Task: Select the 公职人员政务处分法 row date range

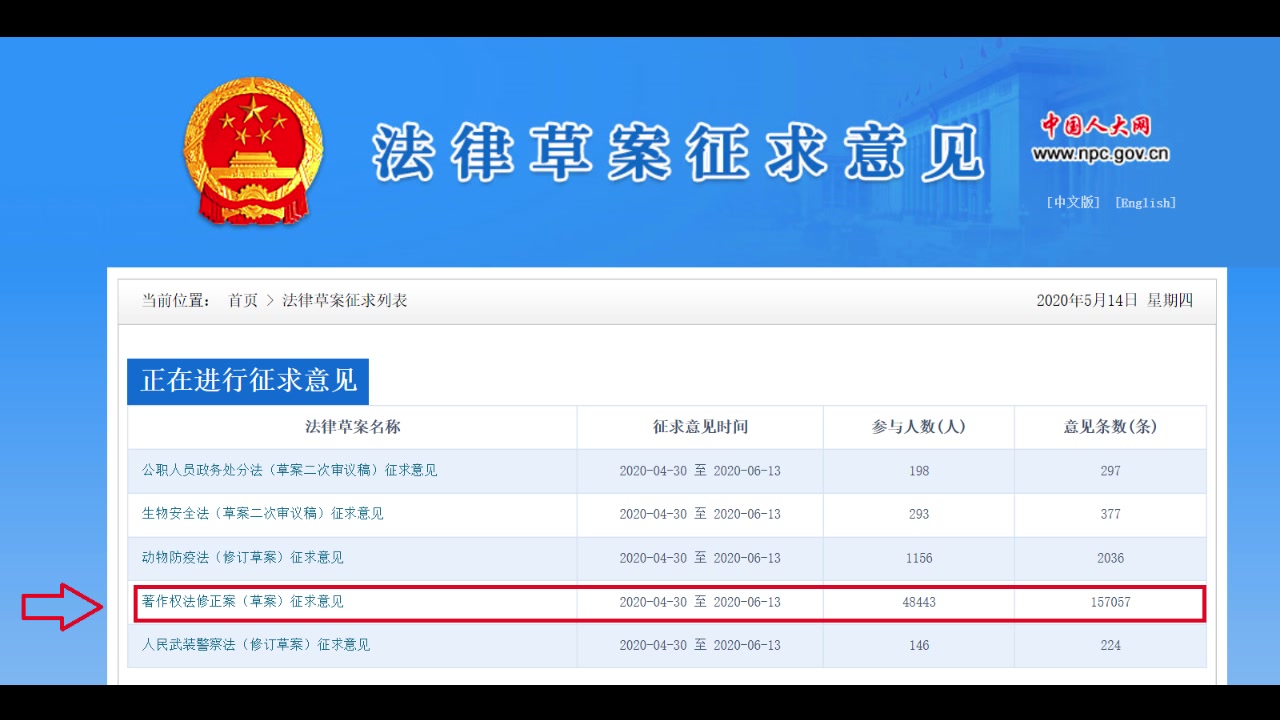Action: click(700, 470)
